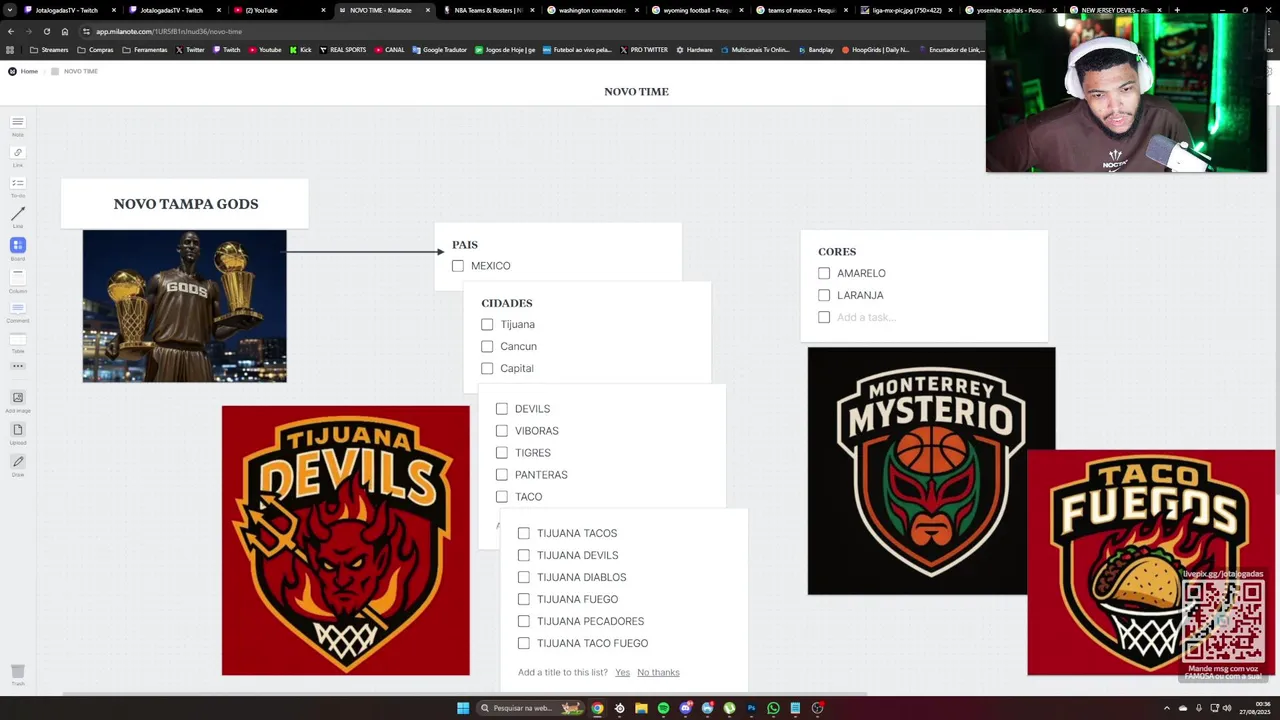This screenshot has height=720, width=1280.
Task: Open the Compras bookmark folder
Action: pos(95,50)
